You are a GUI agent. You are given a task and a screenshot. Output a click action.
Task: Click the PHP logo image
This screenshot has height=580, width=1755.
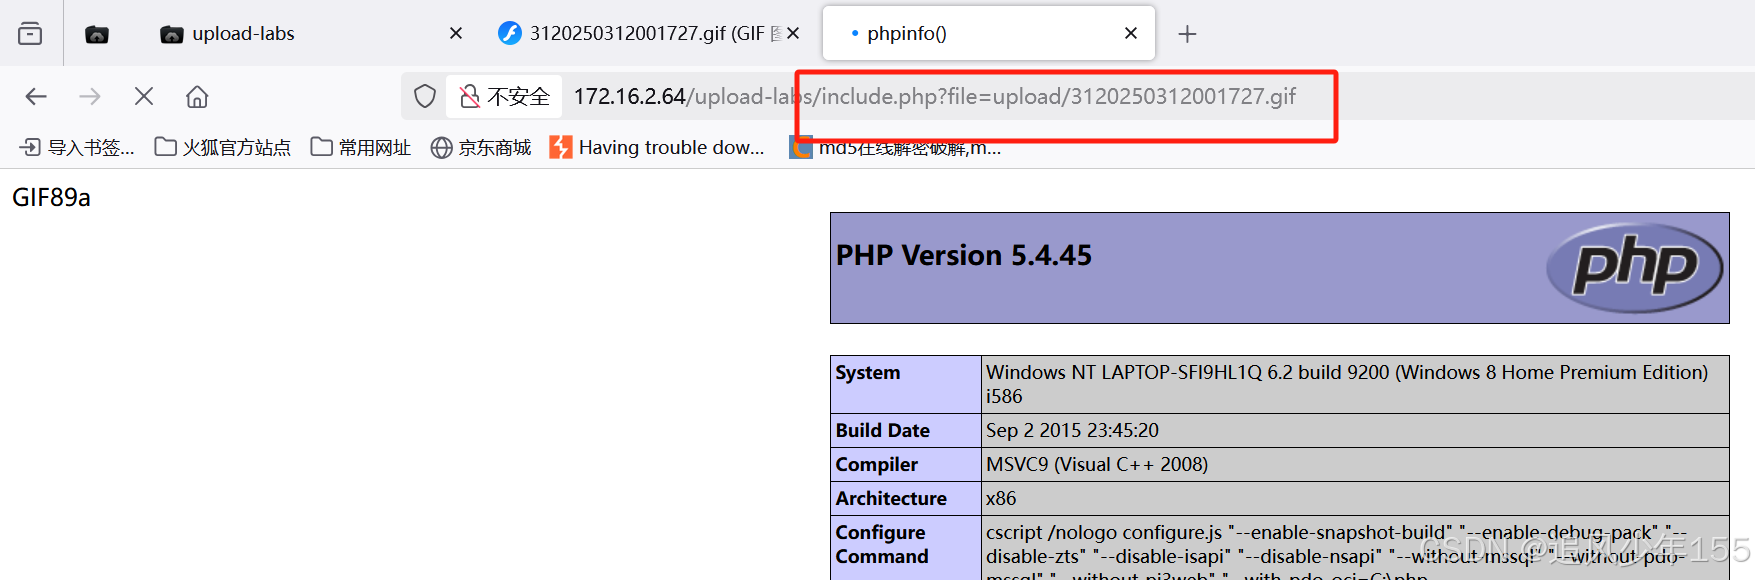(x=1634, y=267)
